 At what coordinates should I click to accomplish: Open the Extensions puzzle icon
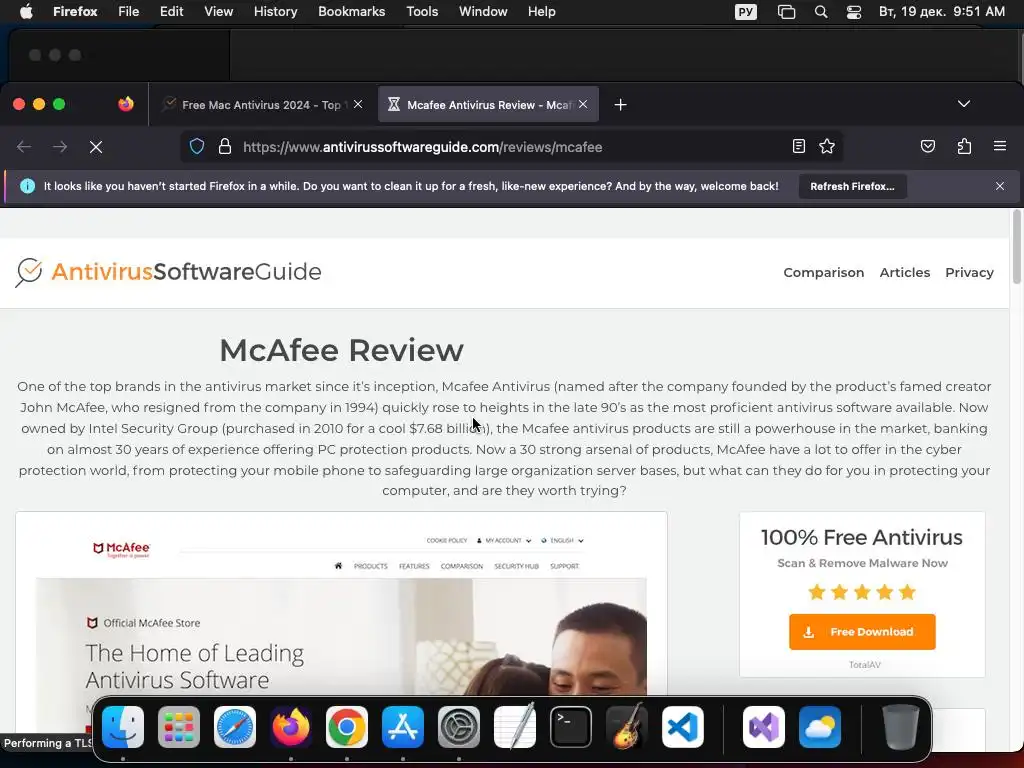(964, 146)
